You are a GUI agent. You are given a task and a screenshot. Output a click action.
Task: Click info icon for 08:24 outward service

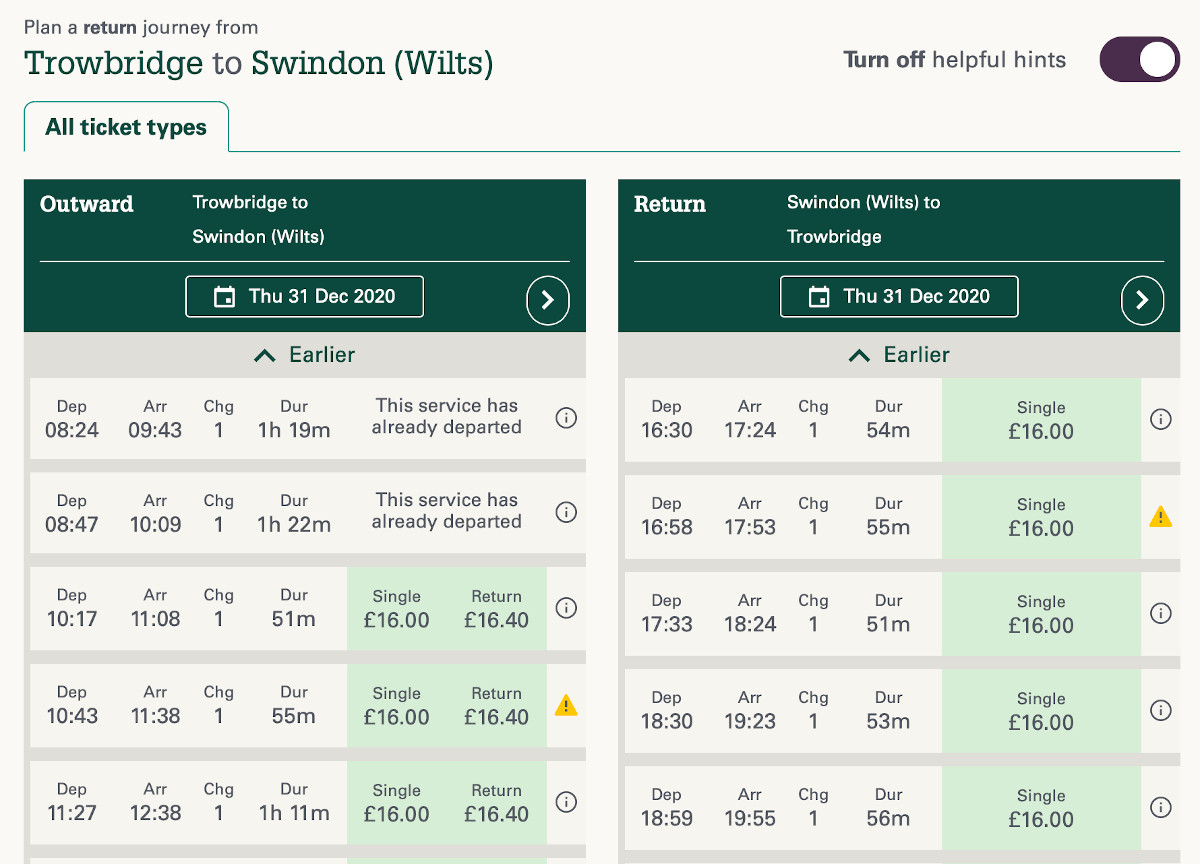point(566,418)
